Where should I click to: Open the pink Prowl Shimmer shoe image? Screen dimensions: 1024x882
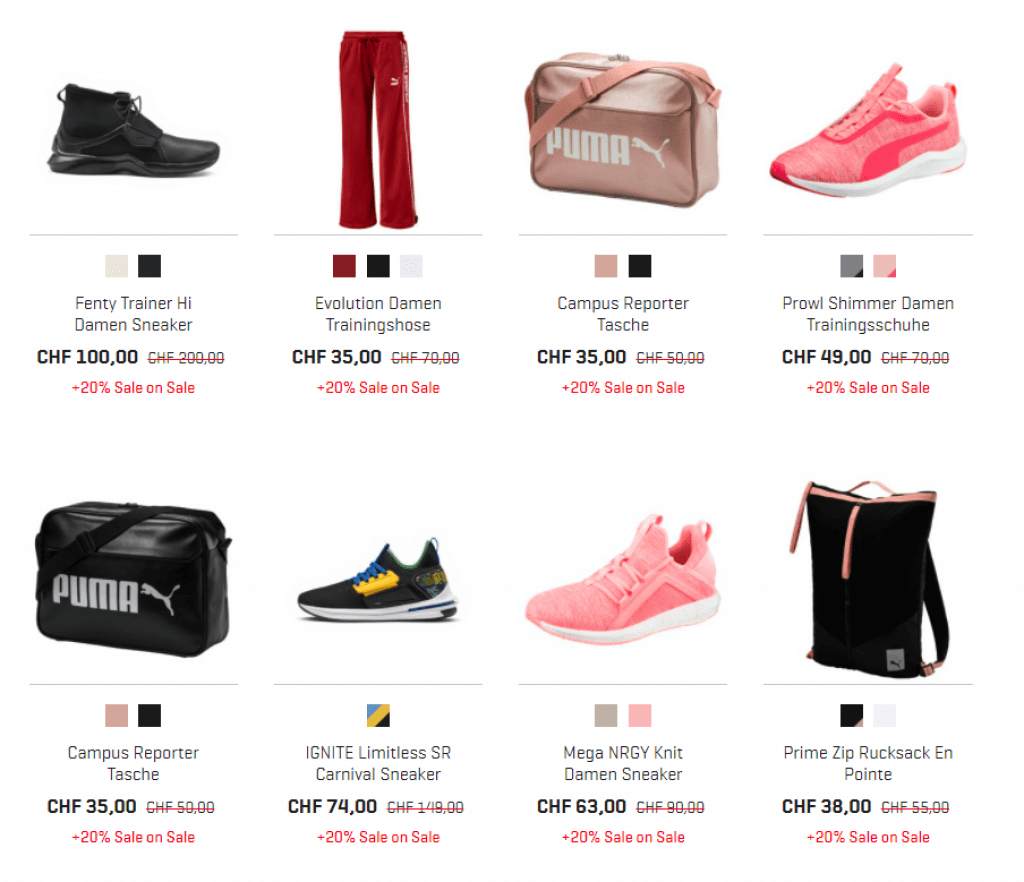pyautogui.click(x=868, y=131)
